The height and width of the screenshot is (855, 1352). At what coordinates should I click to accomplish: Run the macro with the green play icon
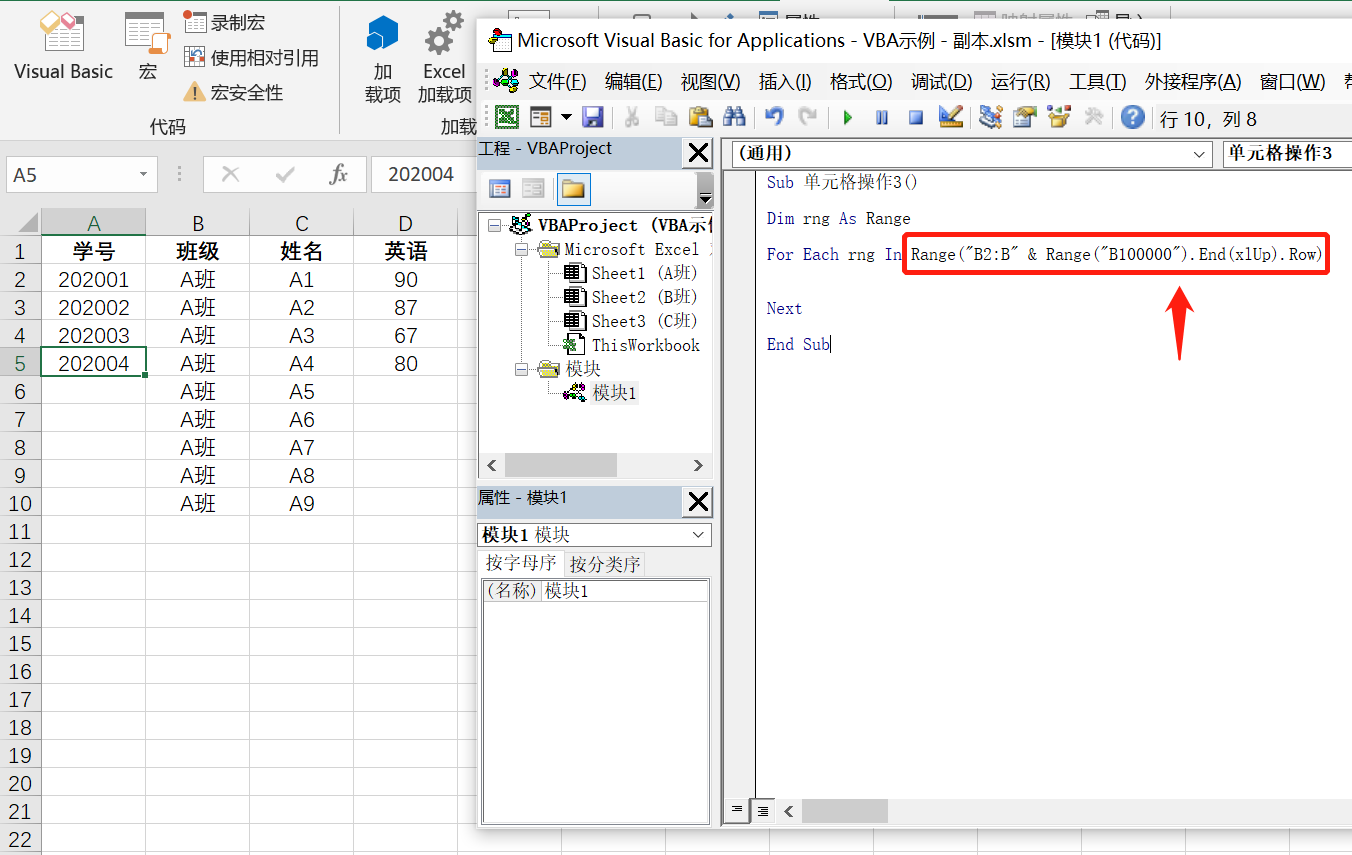[x=848, y=117]
